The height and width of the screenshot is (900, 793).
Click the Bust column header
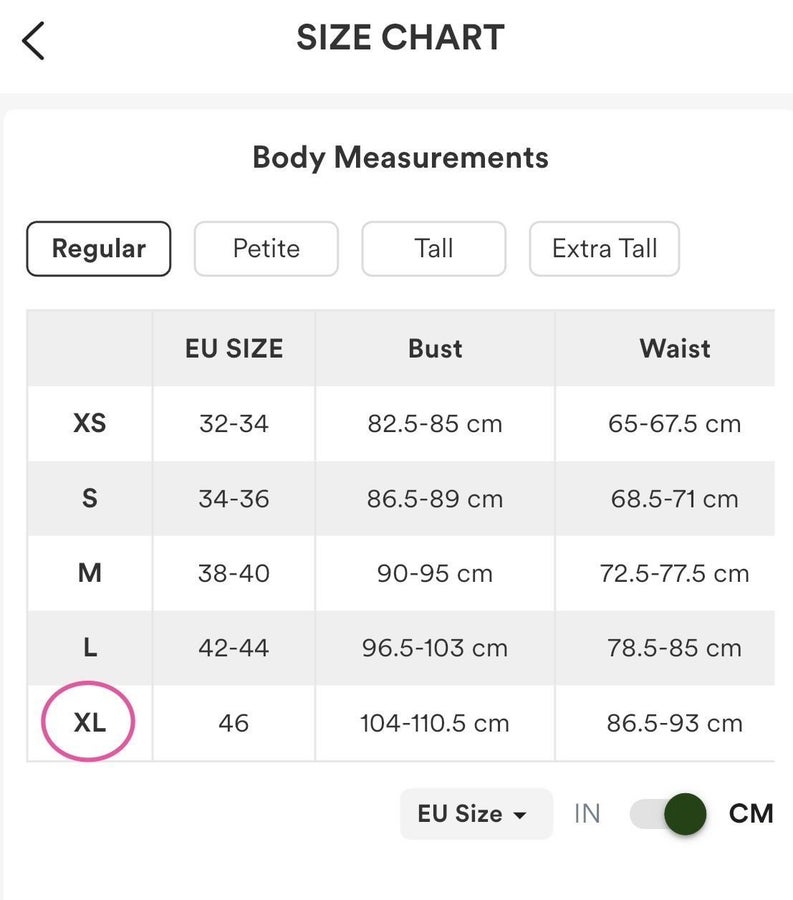point(435,348)
